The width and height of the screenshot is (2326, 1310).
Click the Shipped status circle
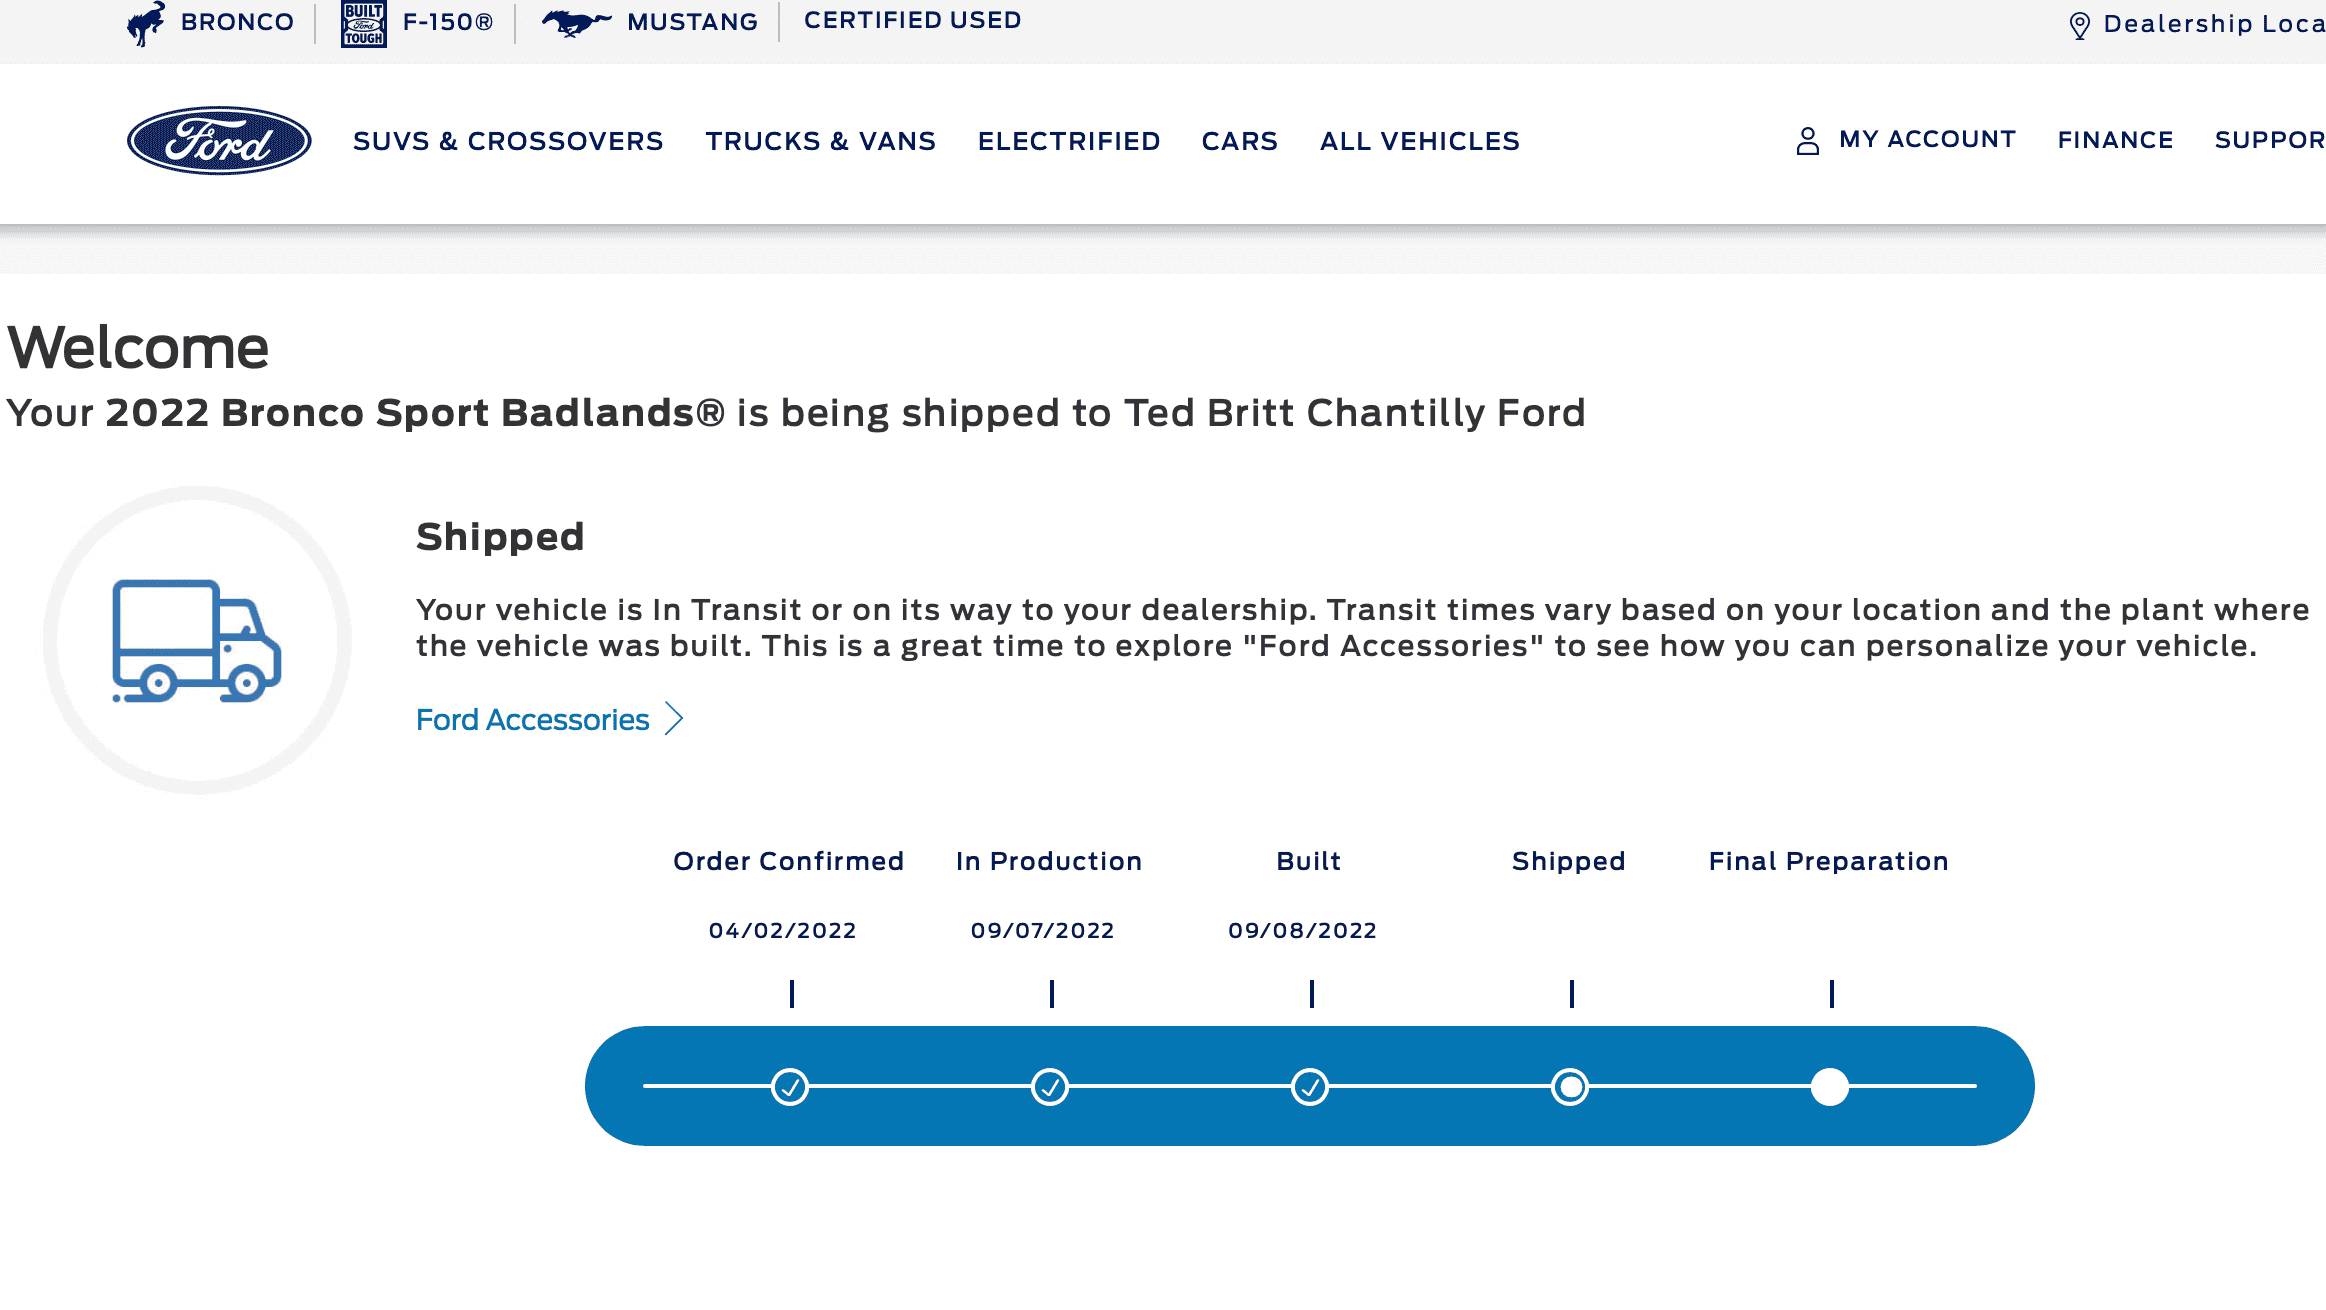1570,1086
